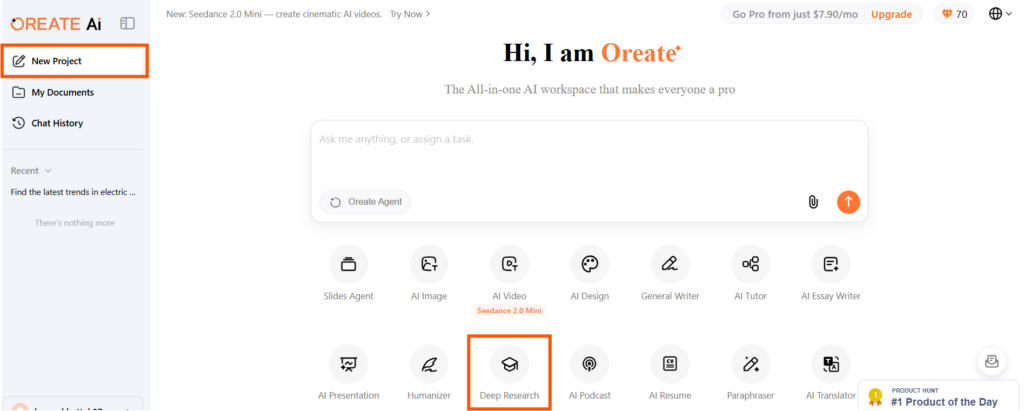
Task: Click the #1 Product of the Day badge
Action: [x=940, y=396]
